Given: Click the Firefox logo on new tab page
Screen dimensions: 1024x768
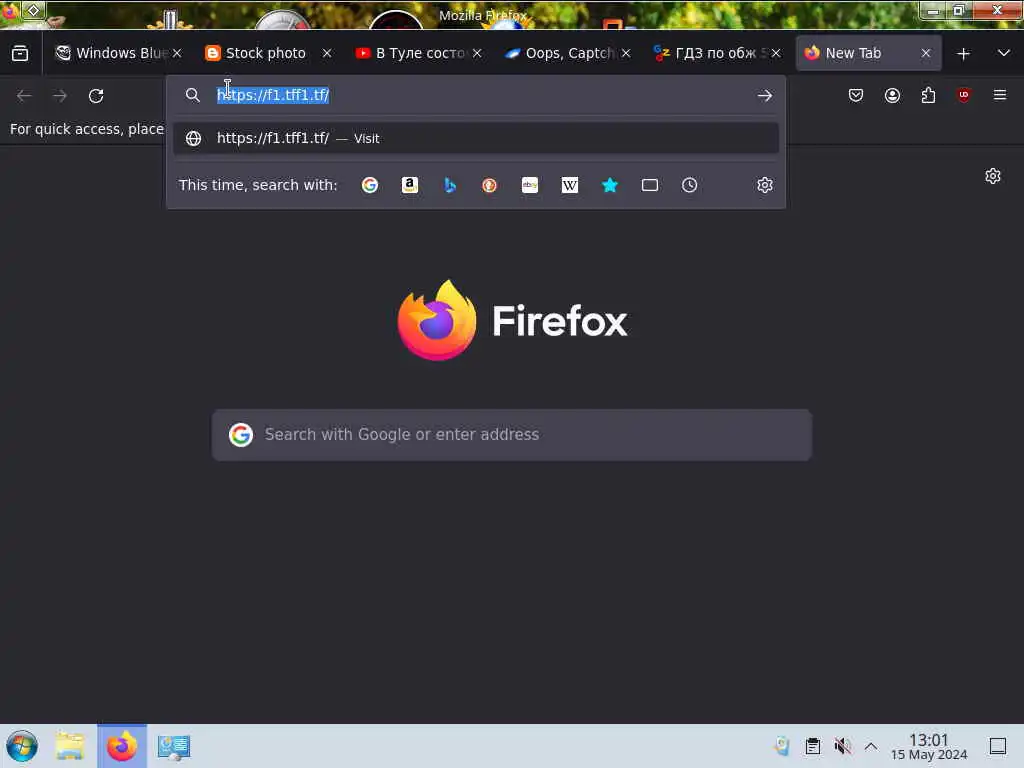Looking at the screenshot, I should click(512, 320).
